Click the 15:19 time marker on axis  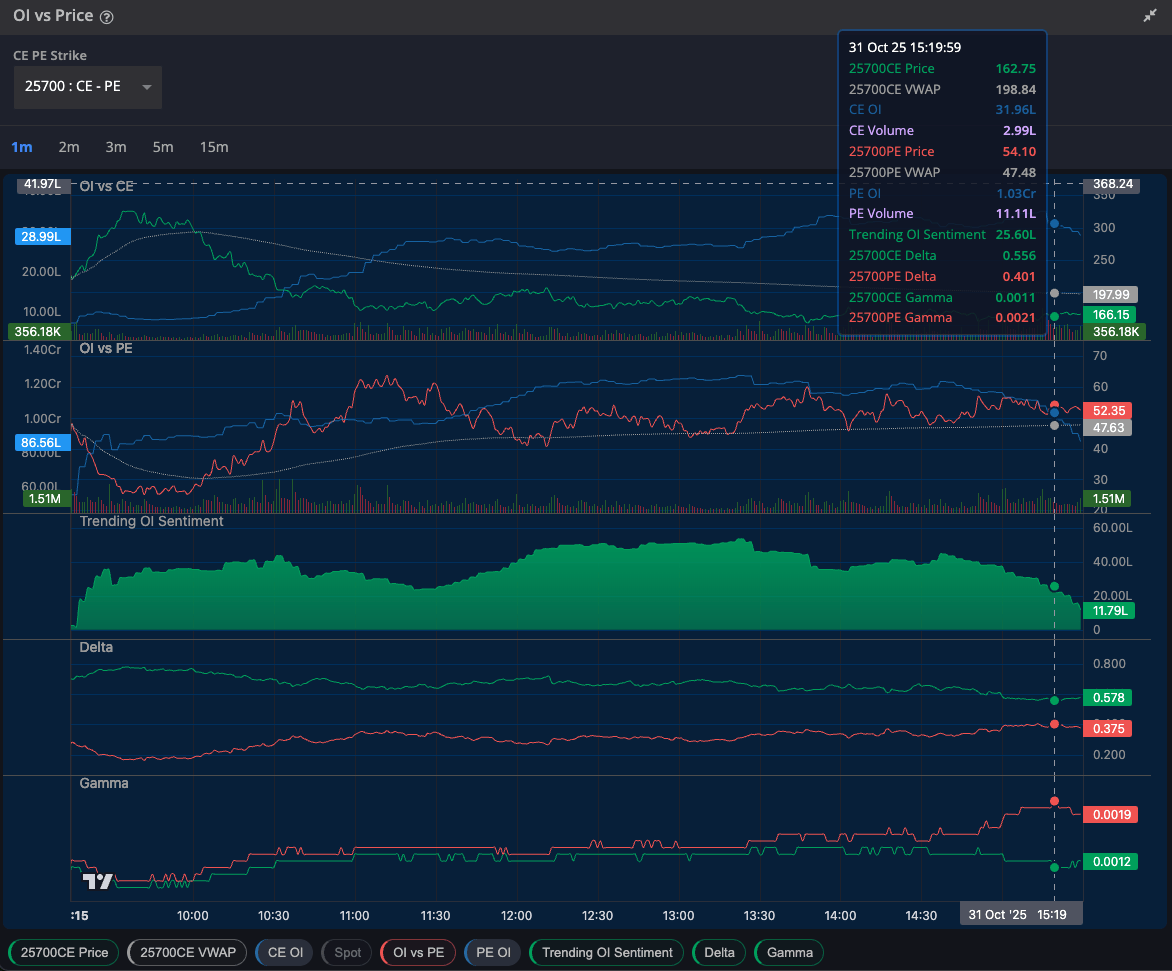1051,915
